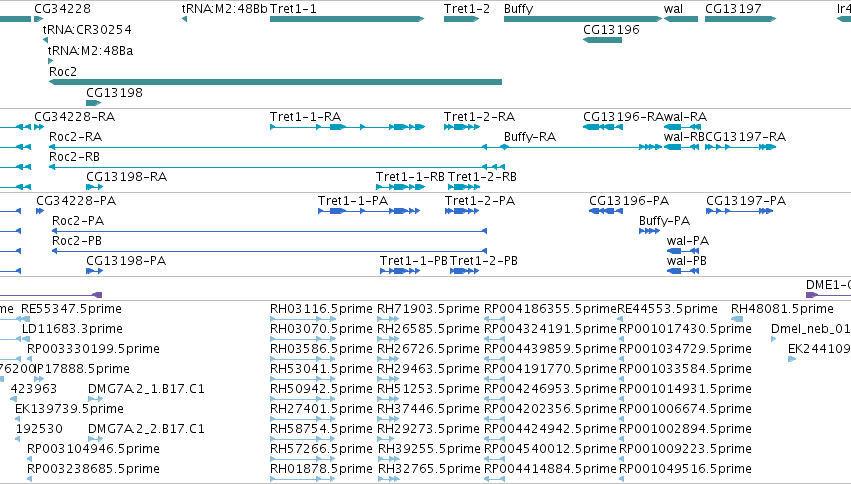851x484 pixels.
Task: Click the Roc2-PA protein line
Action: tap(269, 231)
